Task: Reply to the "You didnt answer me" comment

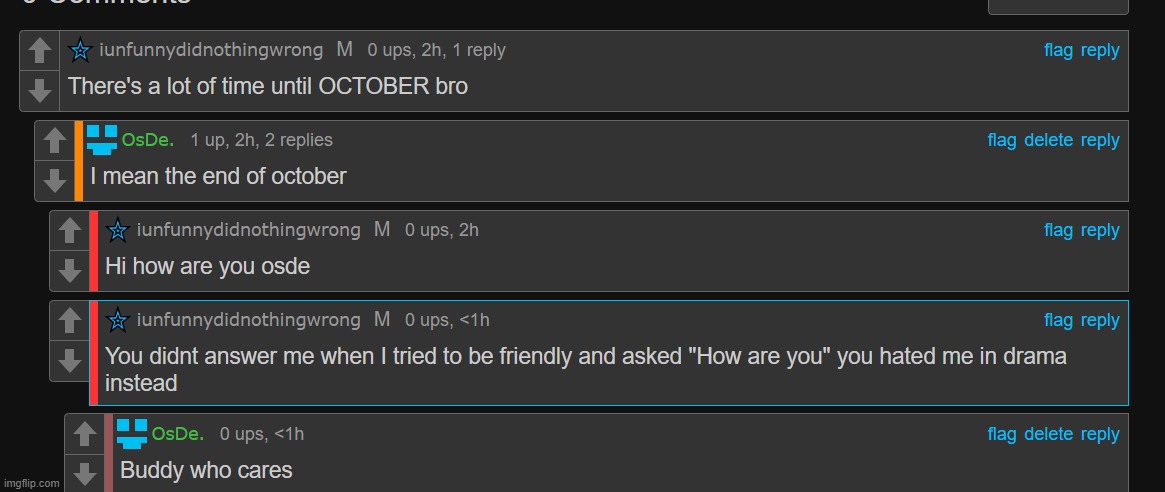Action: (x=1100, y=320)
